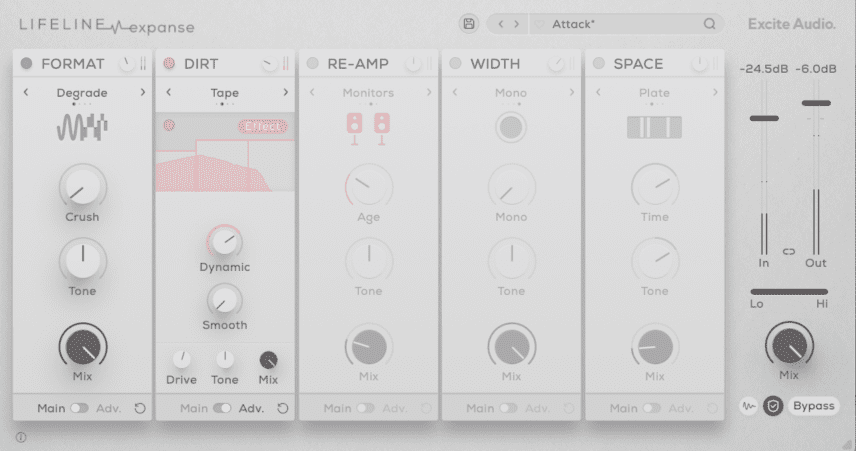856x451 pixels.
Task: Click the Degrade waveform icon
Action: pyautogui.click(x=82, y=128)
